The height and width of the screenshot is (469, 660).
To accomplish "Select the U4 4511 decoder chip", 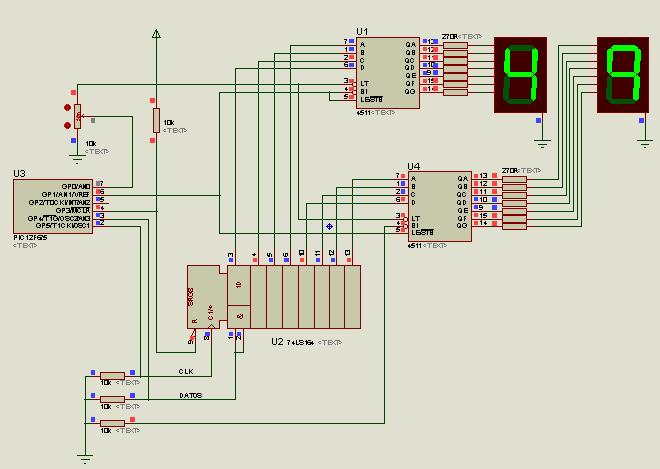I will (439, 206).
